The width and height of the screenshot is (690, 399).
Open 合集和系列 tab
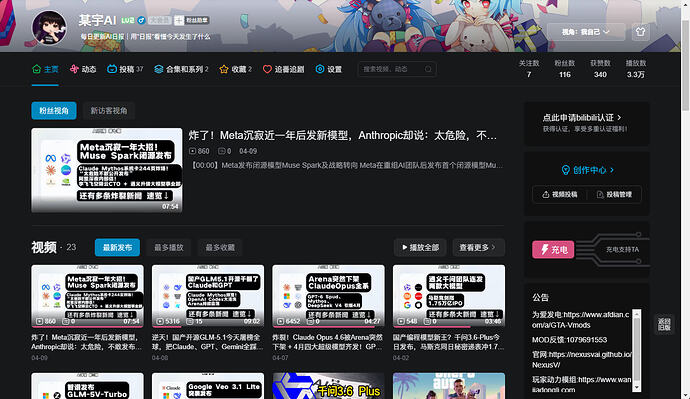point(181,69)
